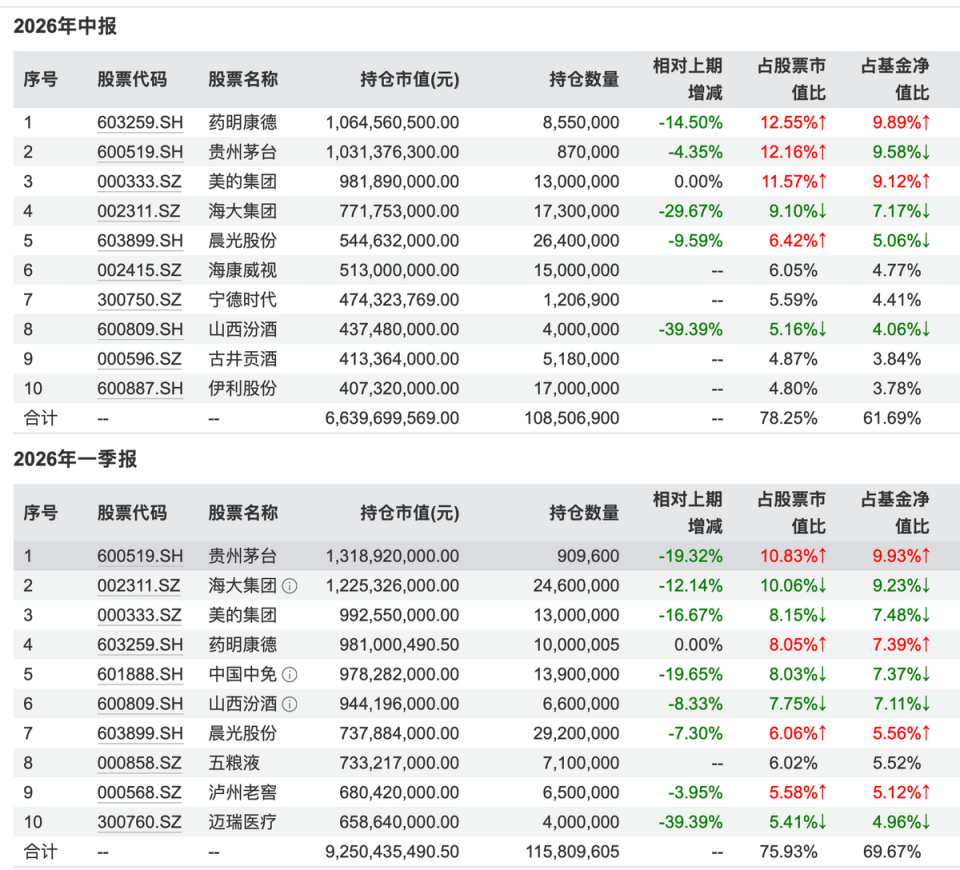Open stock code 600519.SH in 2026年一季报 table
Image resolution: width=960 pixels, height=870 pixels.
pyautogui.click(x=140, y=556)
